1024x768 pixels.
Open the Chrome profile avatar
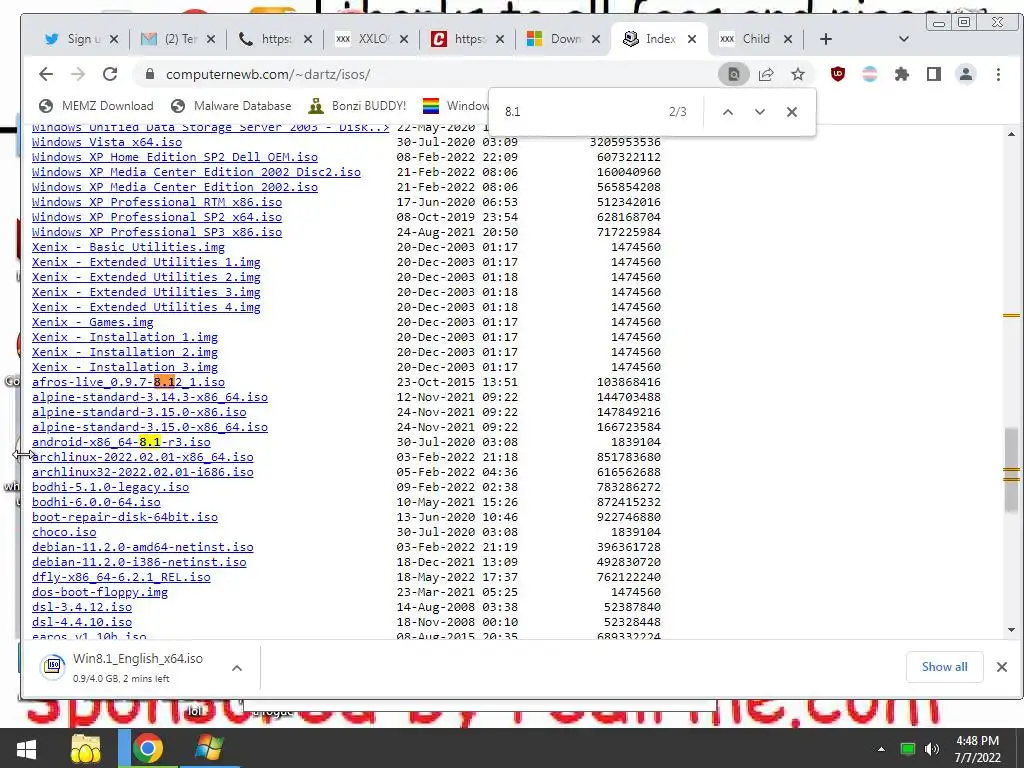(966, 74)
